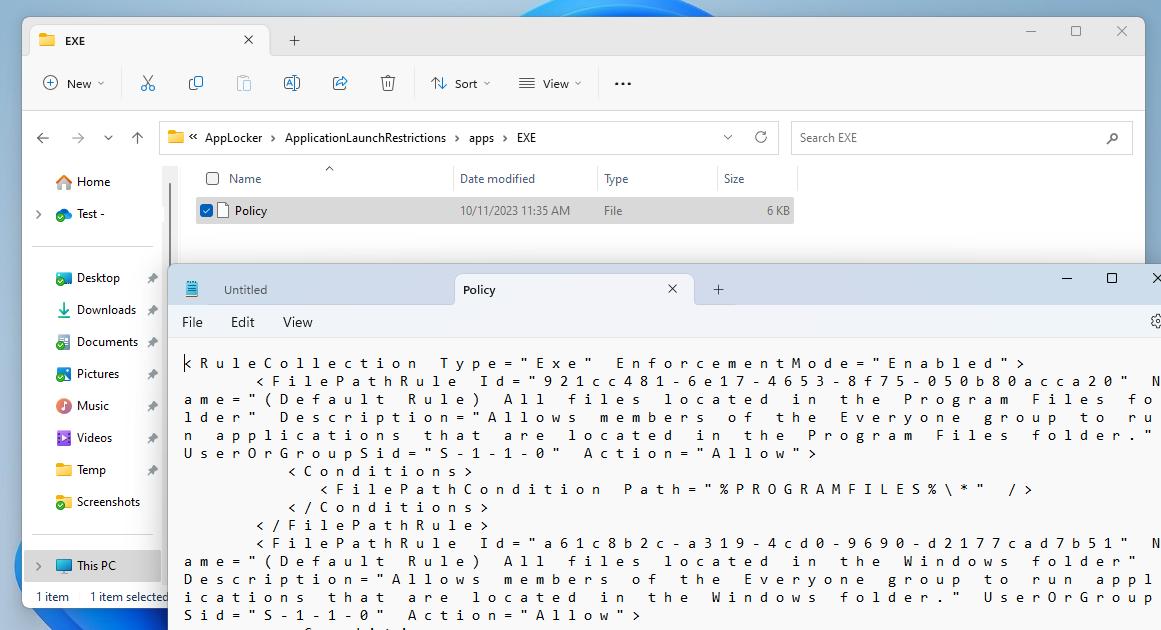Image resolution: width=1161 pixels, height=630 pixels.
Task: Expand the This PC tree node
Action: [x=39, y=566]
